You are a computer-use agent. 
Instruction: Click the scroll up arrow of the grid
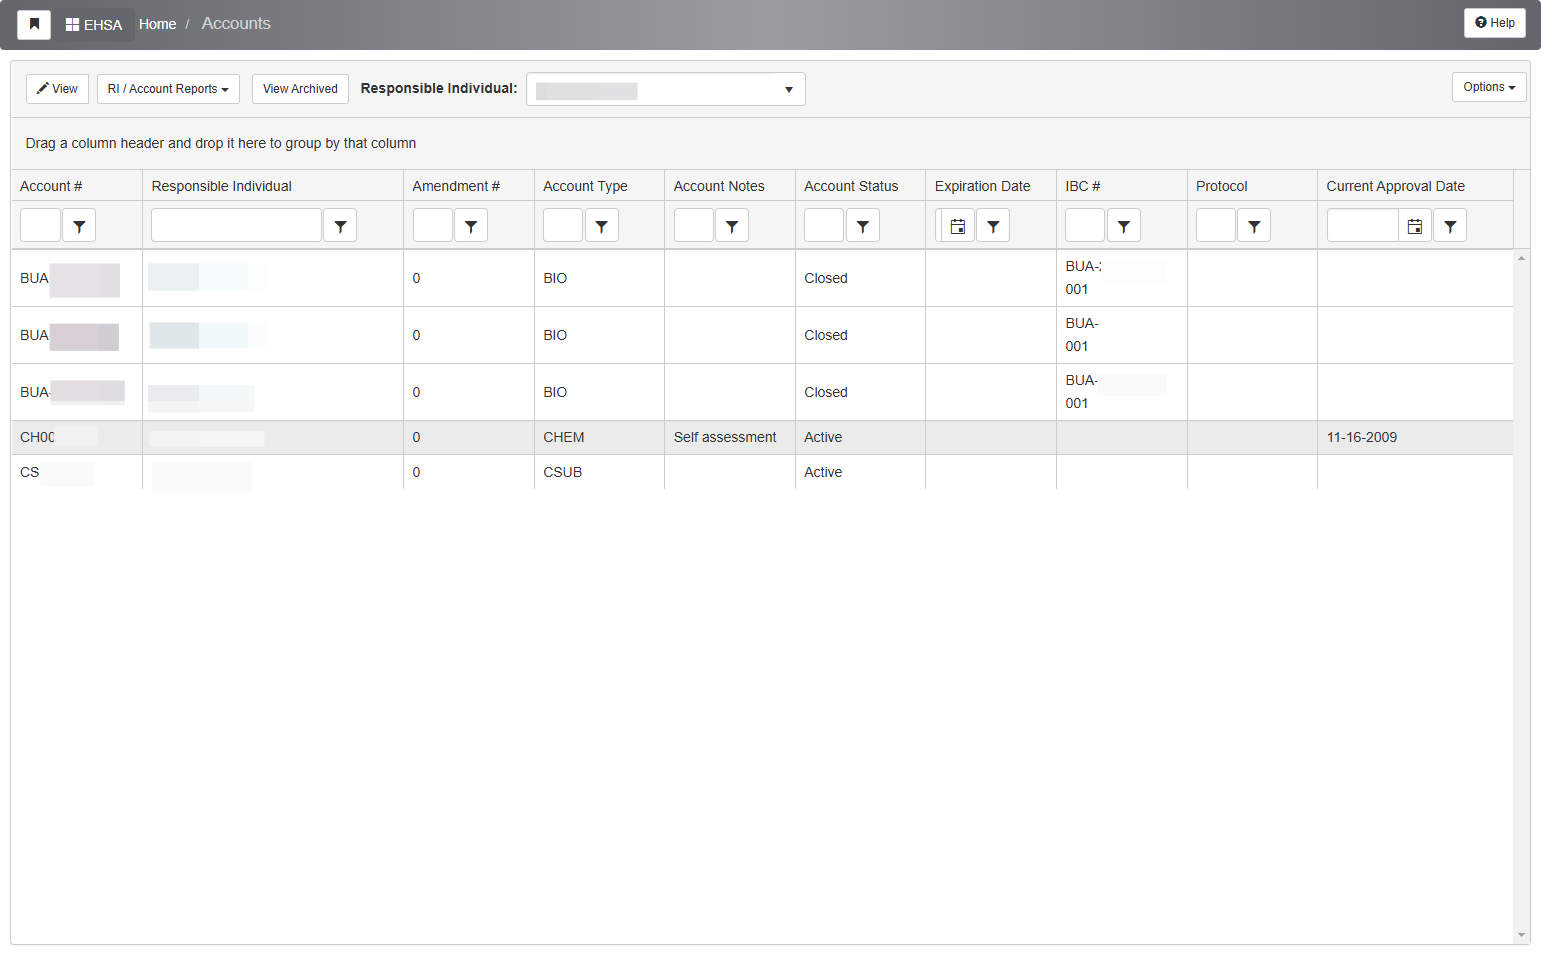1522,258
